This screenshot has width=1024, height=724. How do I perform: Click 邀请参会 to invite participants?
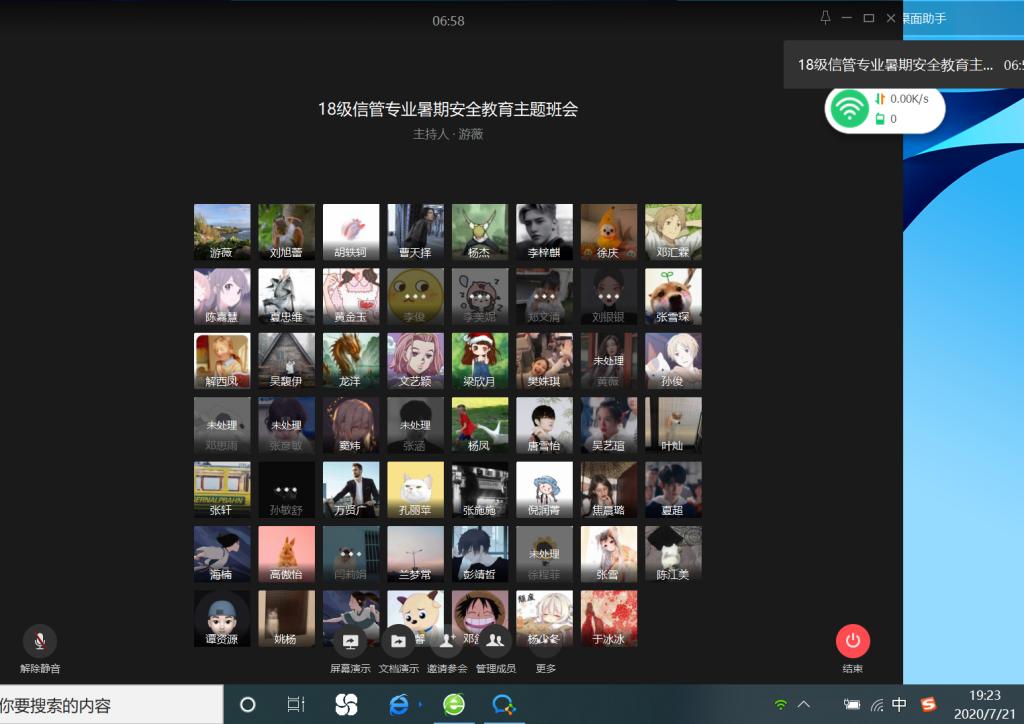(446, 641)
